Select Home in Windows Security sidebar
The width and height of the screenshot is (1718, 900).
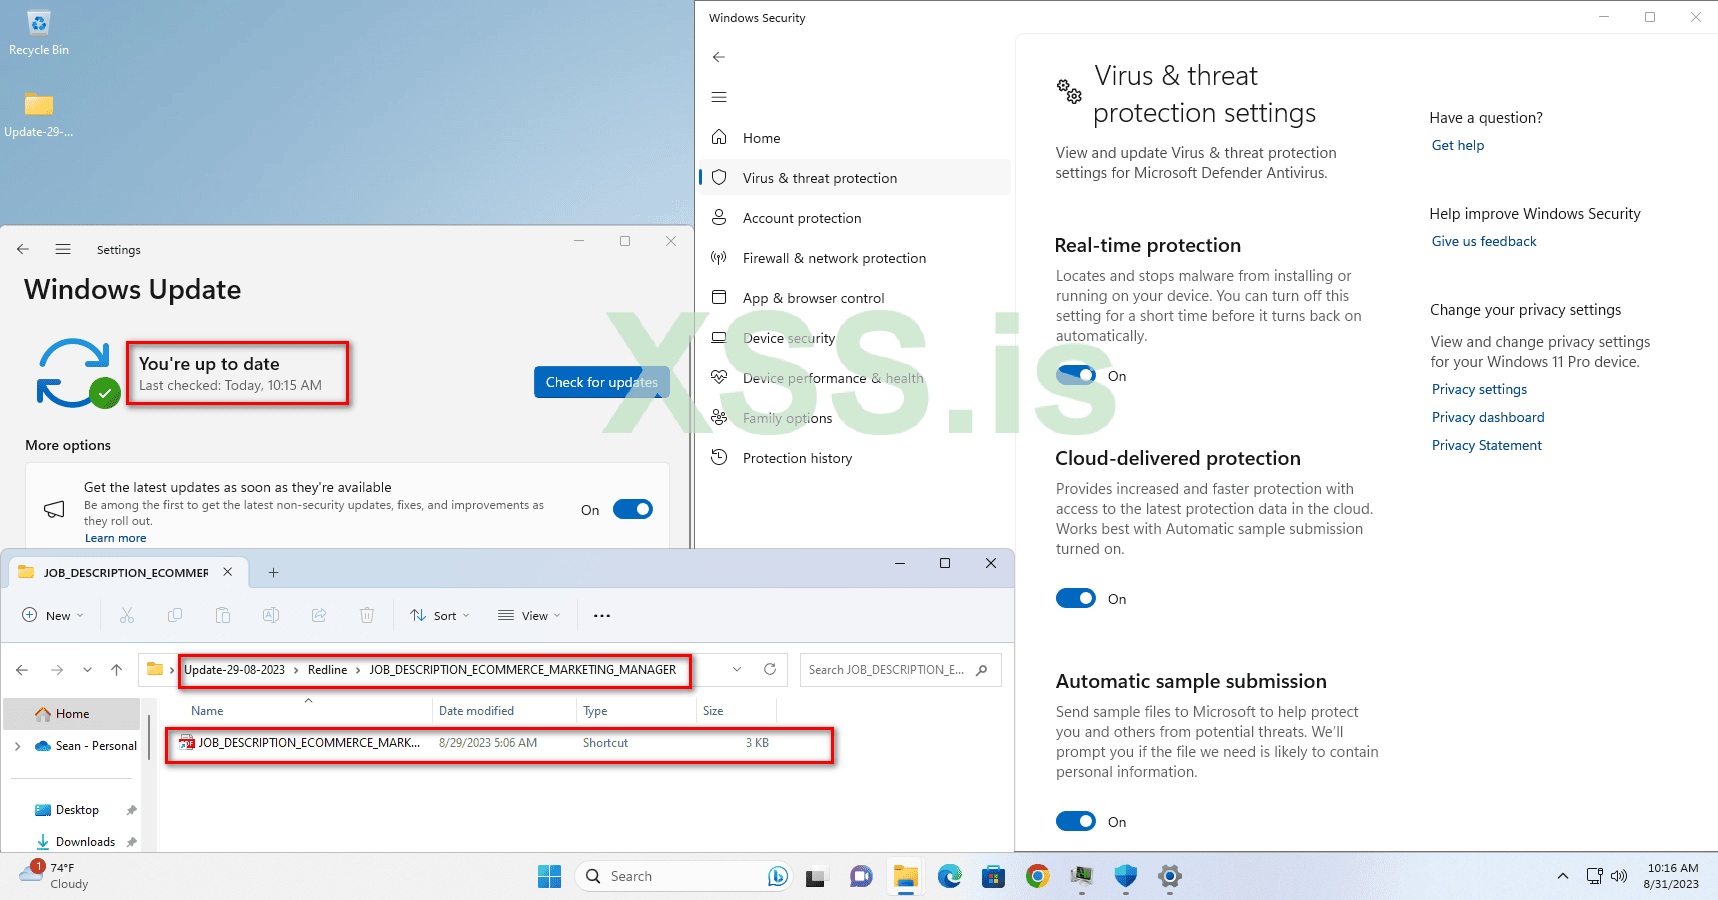pyautogui.click(x=854, y=138)
